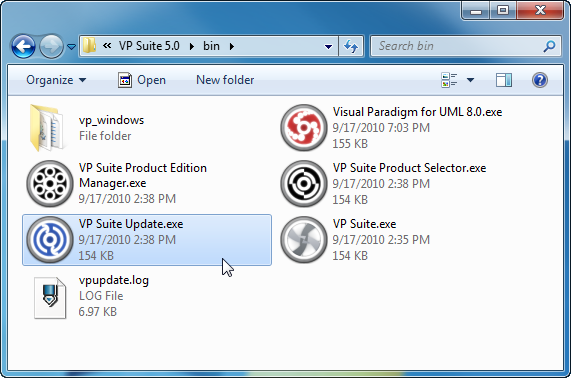Screen dimensions: 571x378
Task: Select the Visual Paradigm for UML 8.0.exe name
Action: (417, 112)
